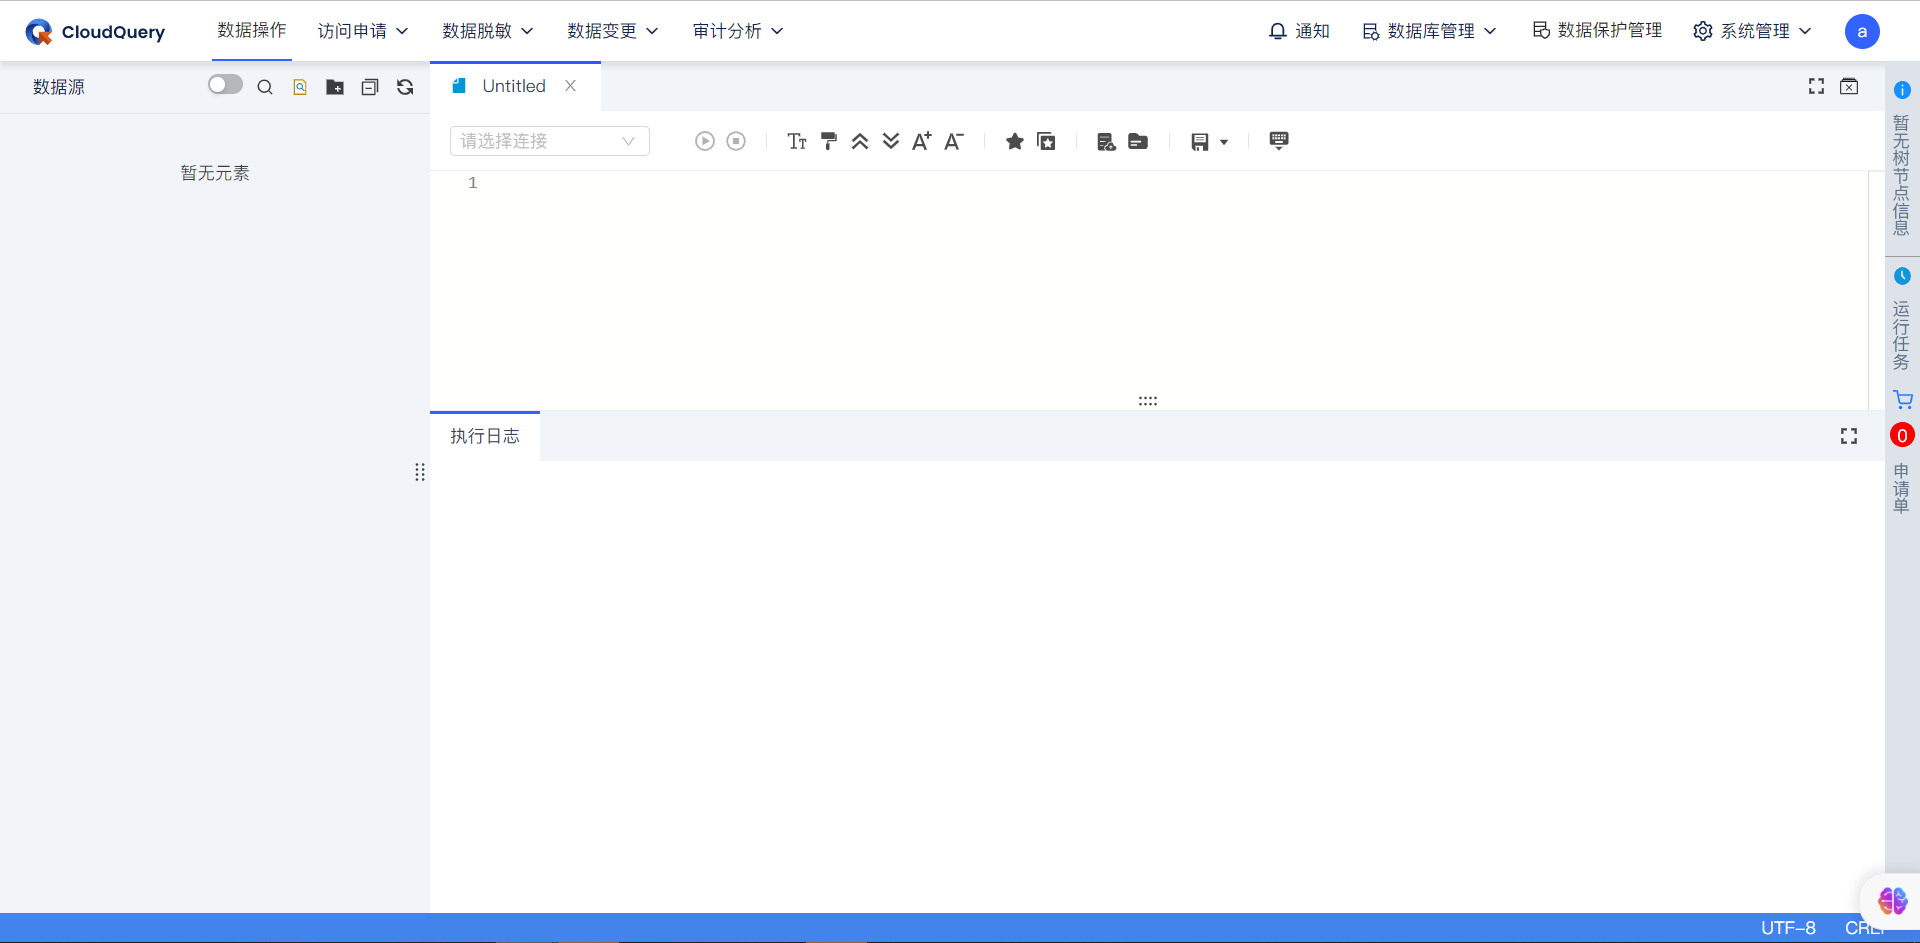
Task: Refresh the 数据源 list
Action: click(405, 87)
